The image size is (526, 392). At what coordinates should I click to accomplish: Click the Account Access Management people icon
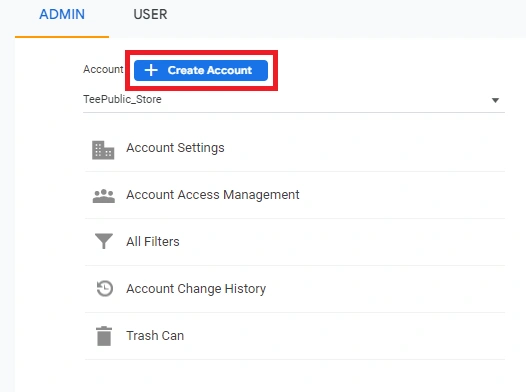click(x=104, y=196)
